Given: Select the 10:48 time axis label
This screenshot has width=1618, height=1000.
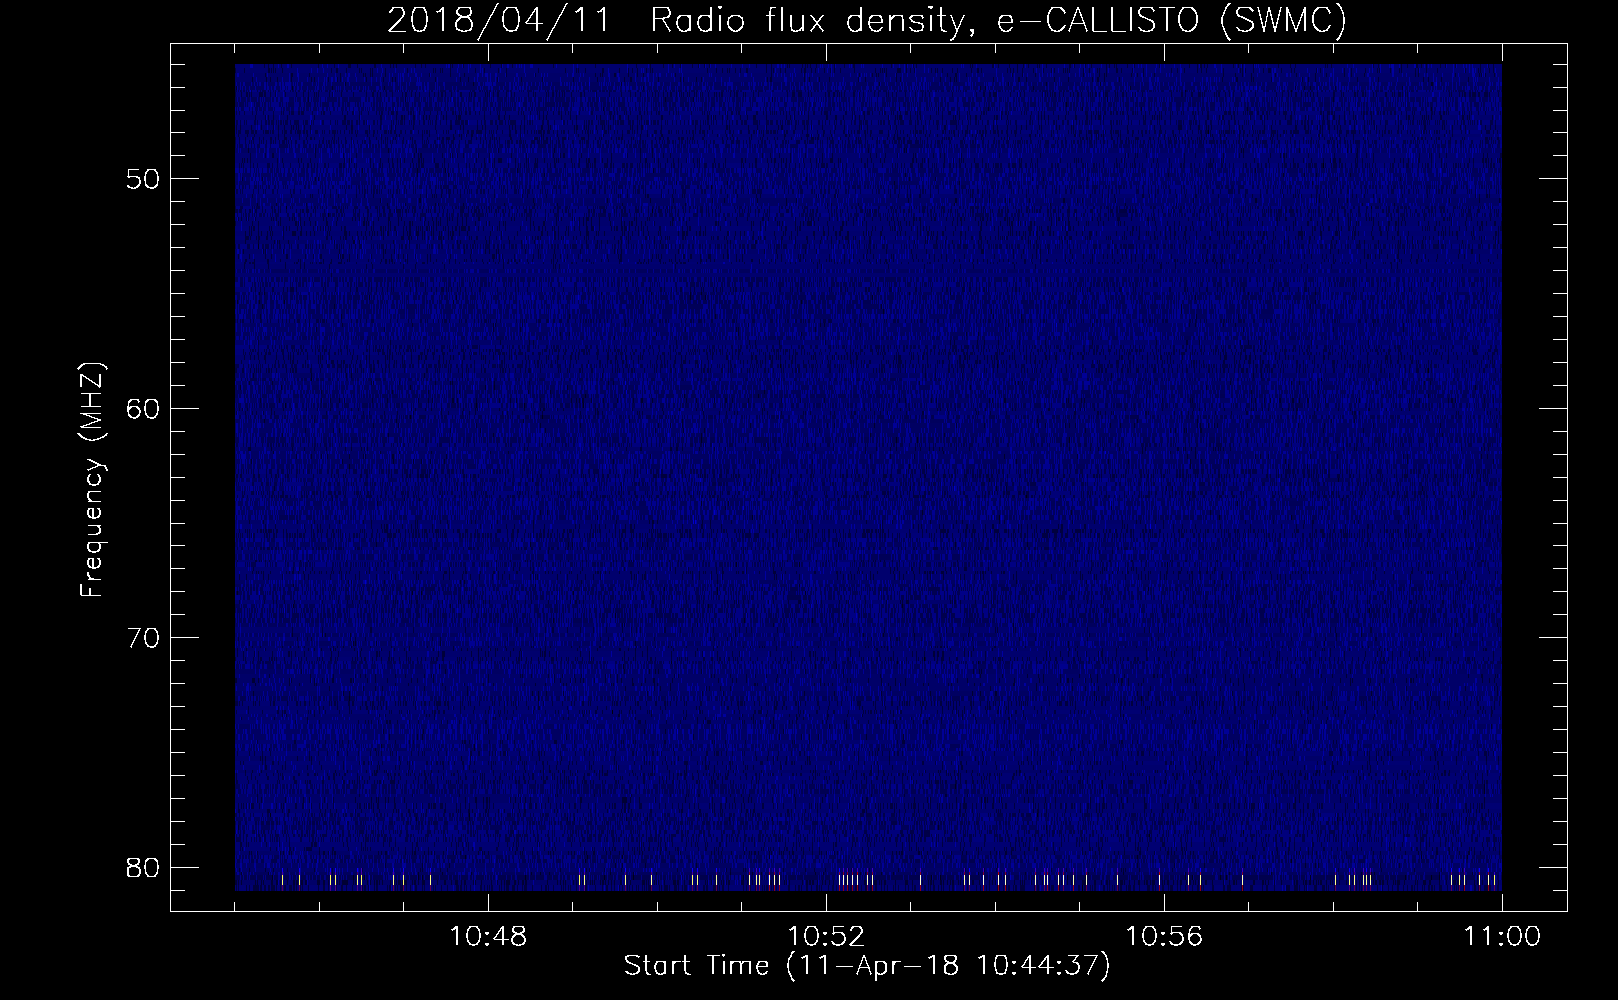Looking at the screenshot, I should point(487,937).
